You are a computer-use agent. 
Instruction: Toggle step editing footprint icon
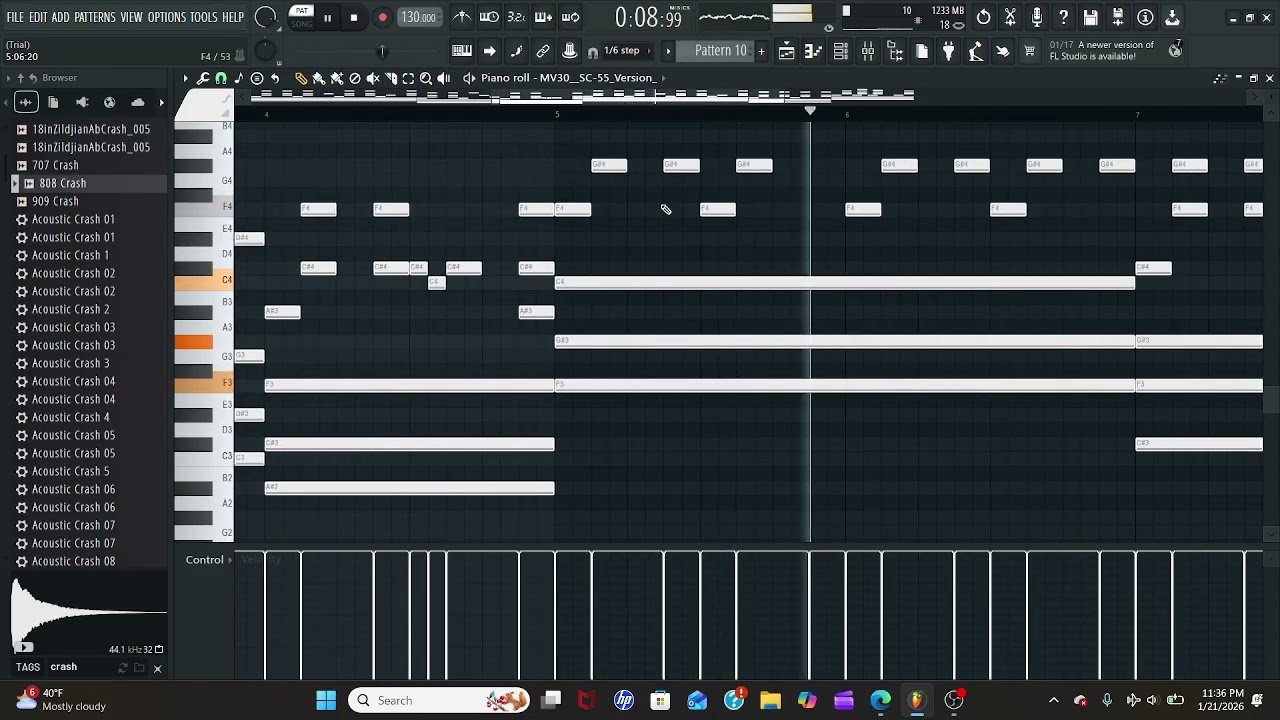pyautogui.click(x=516, y=51)
